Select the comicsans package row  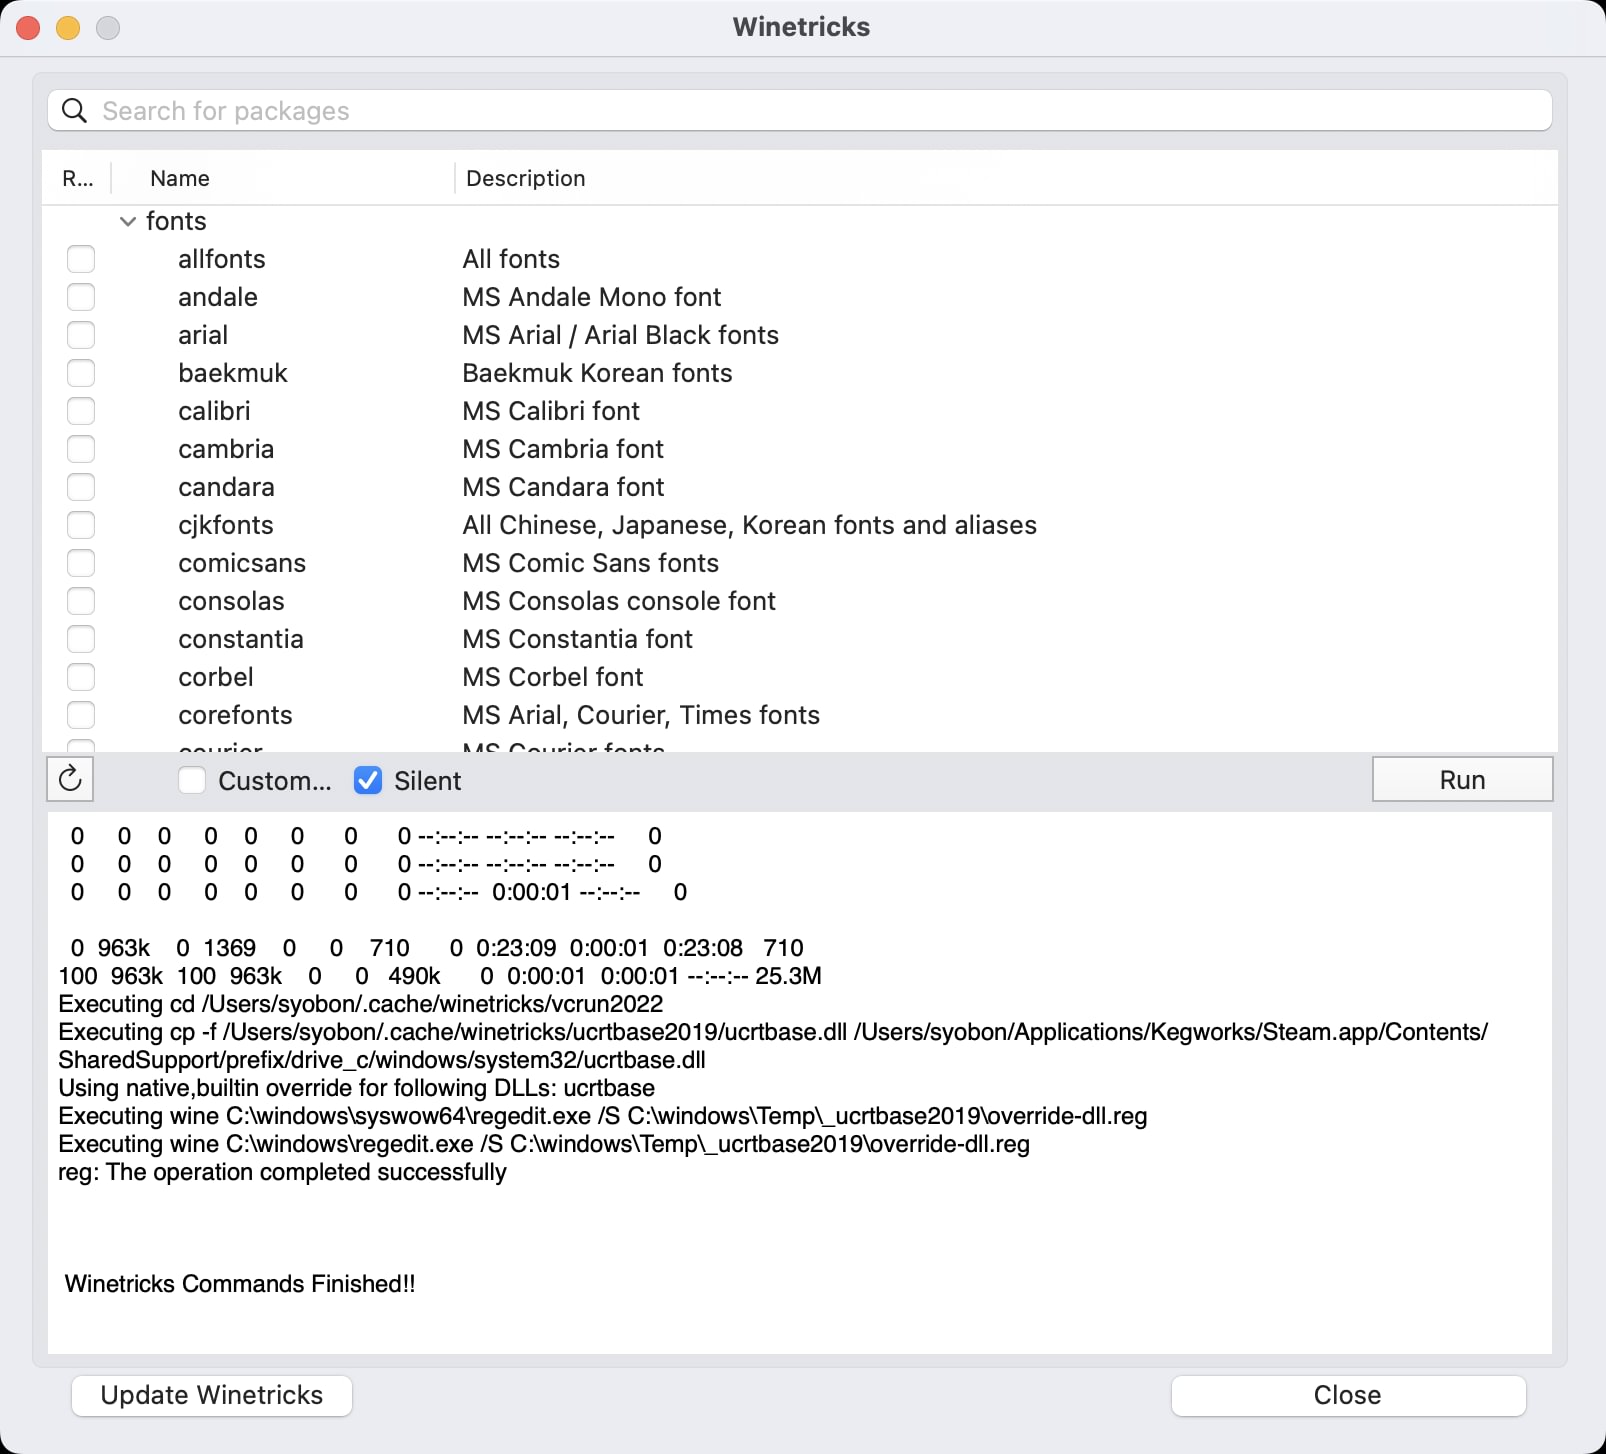click(242, 563)
